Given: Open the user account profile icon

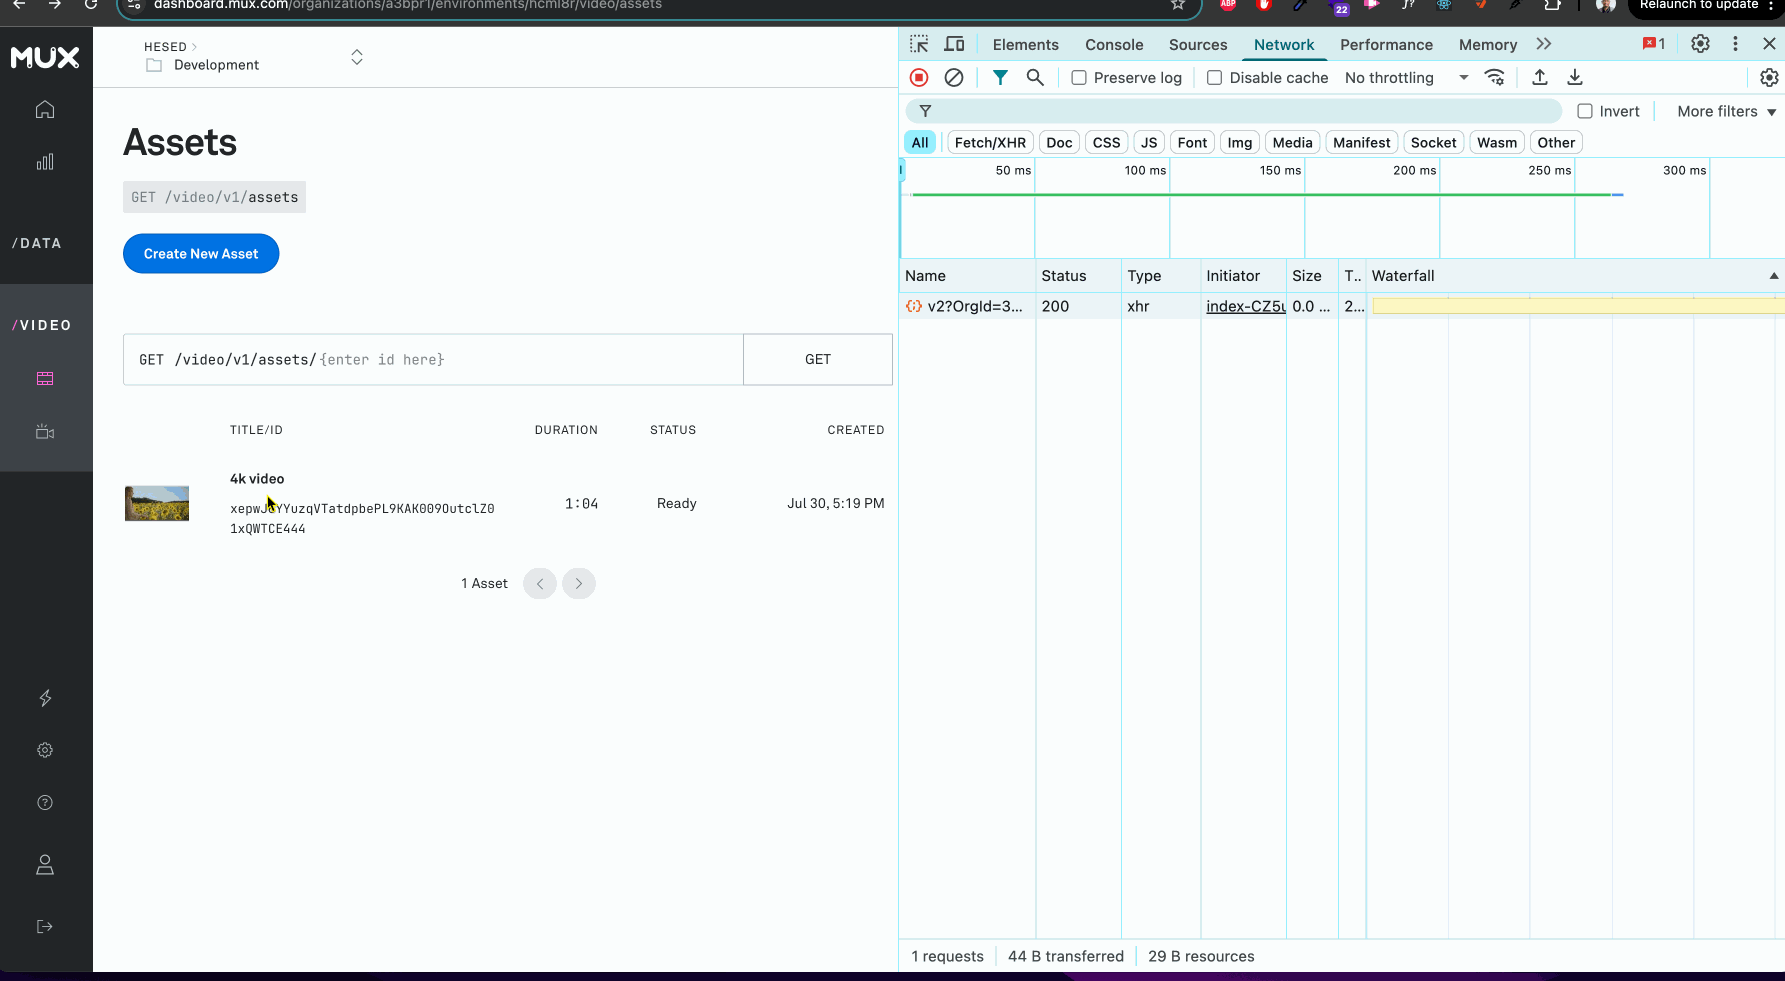Looking at the screenshot, I should [x=45, y=865].
